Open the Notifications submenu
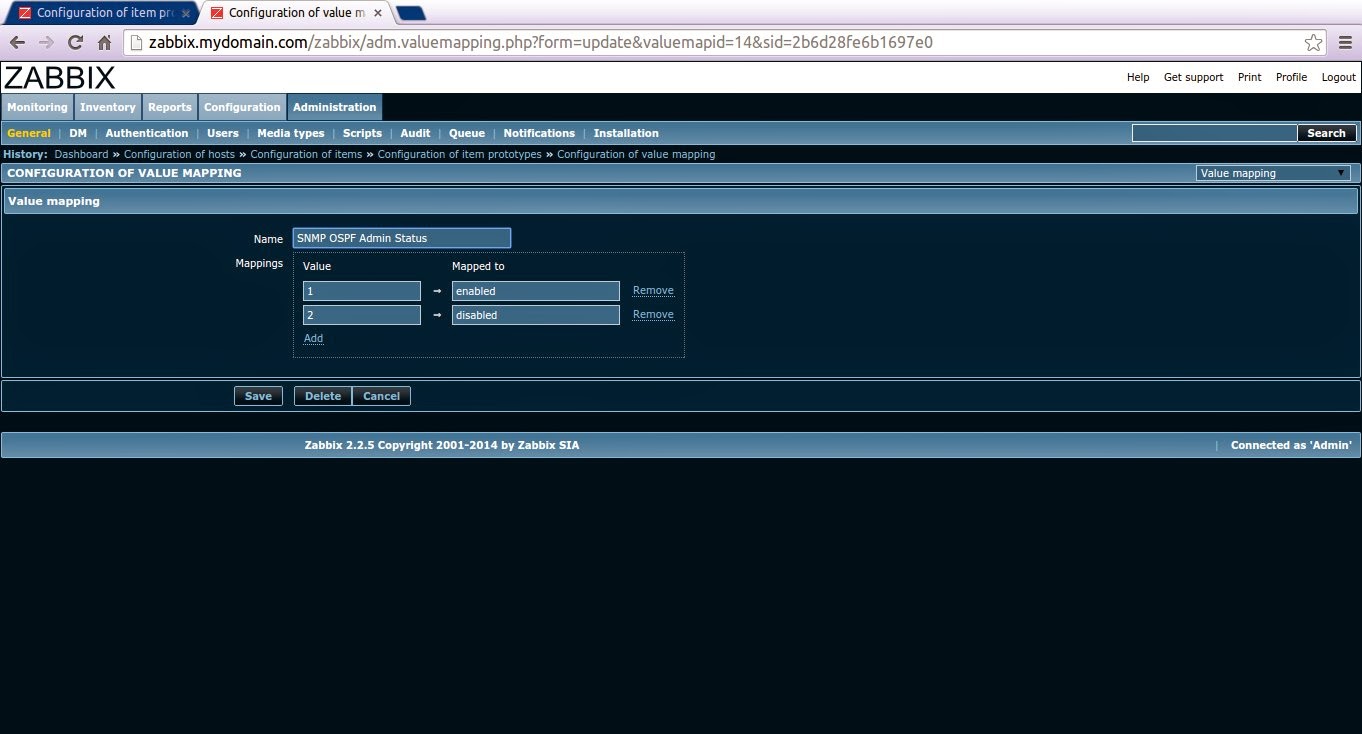 (539, 133)
